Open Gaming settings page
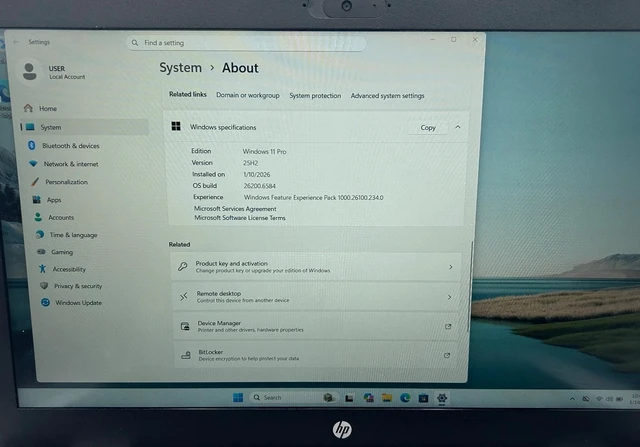Image resolution: width=640 pixels, height=447 pixels. (62, 252)
